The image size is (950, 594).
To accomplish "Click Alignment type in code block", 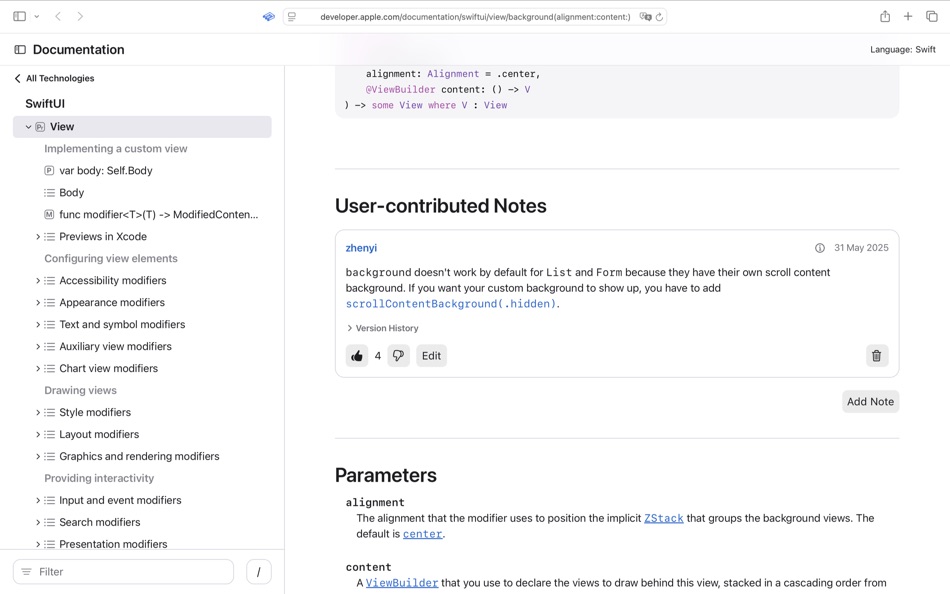I will pos(453,74).
